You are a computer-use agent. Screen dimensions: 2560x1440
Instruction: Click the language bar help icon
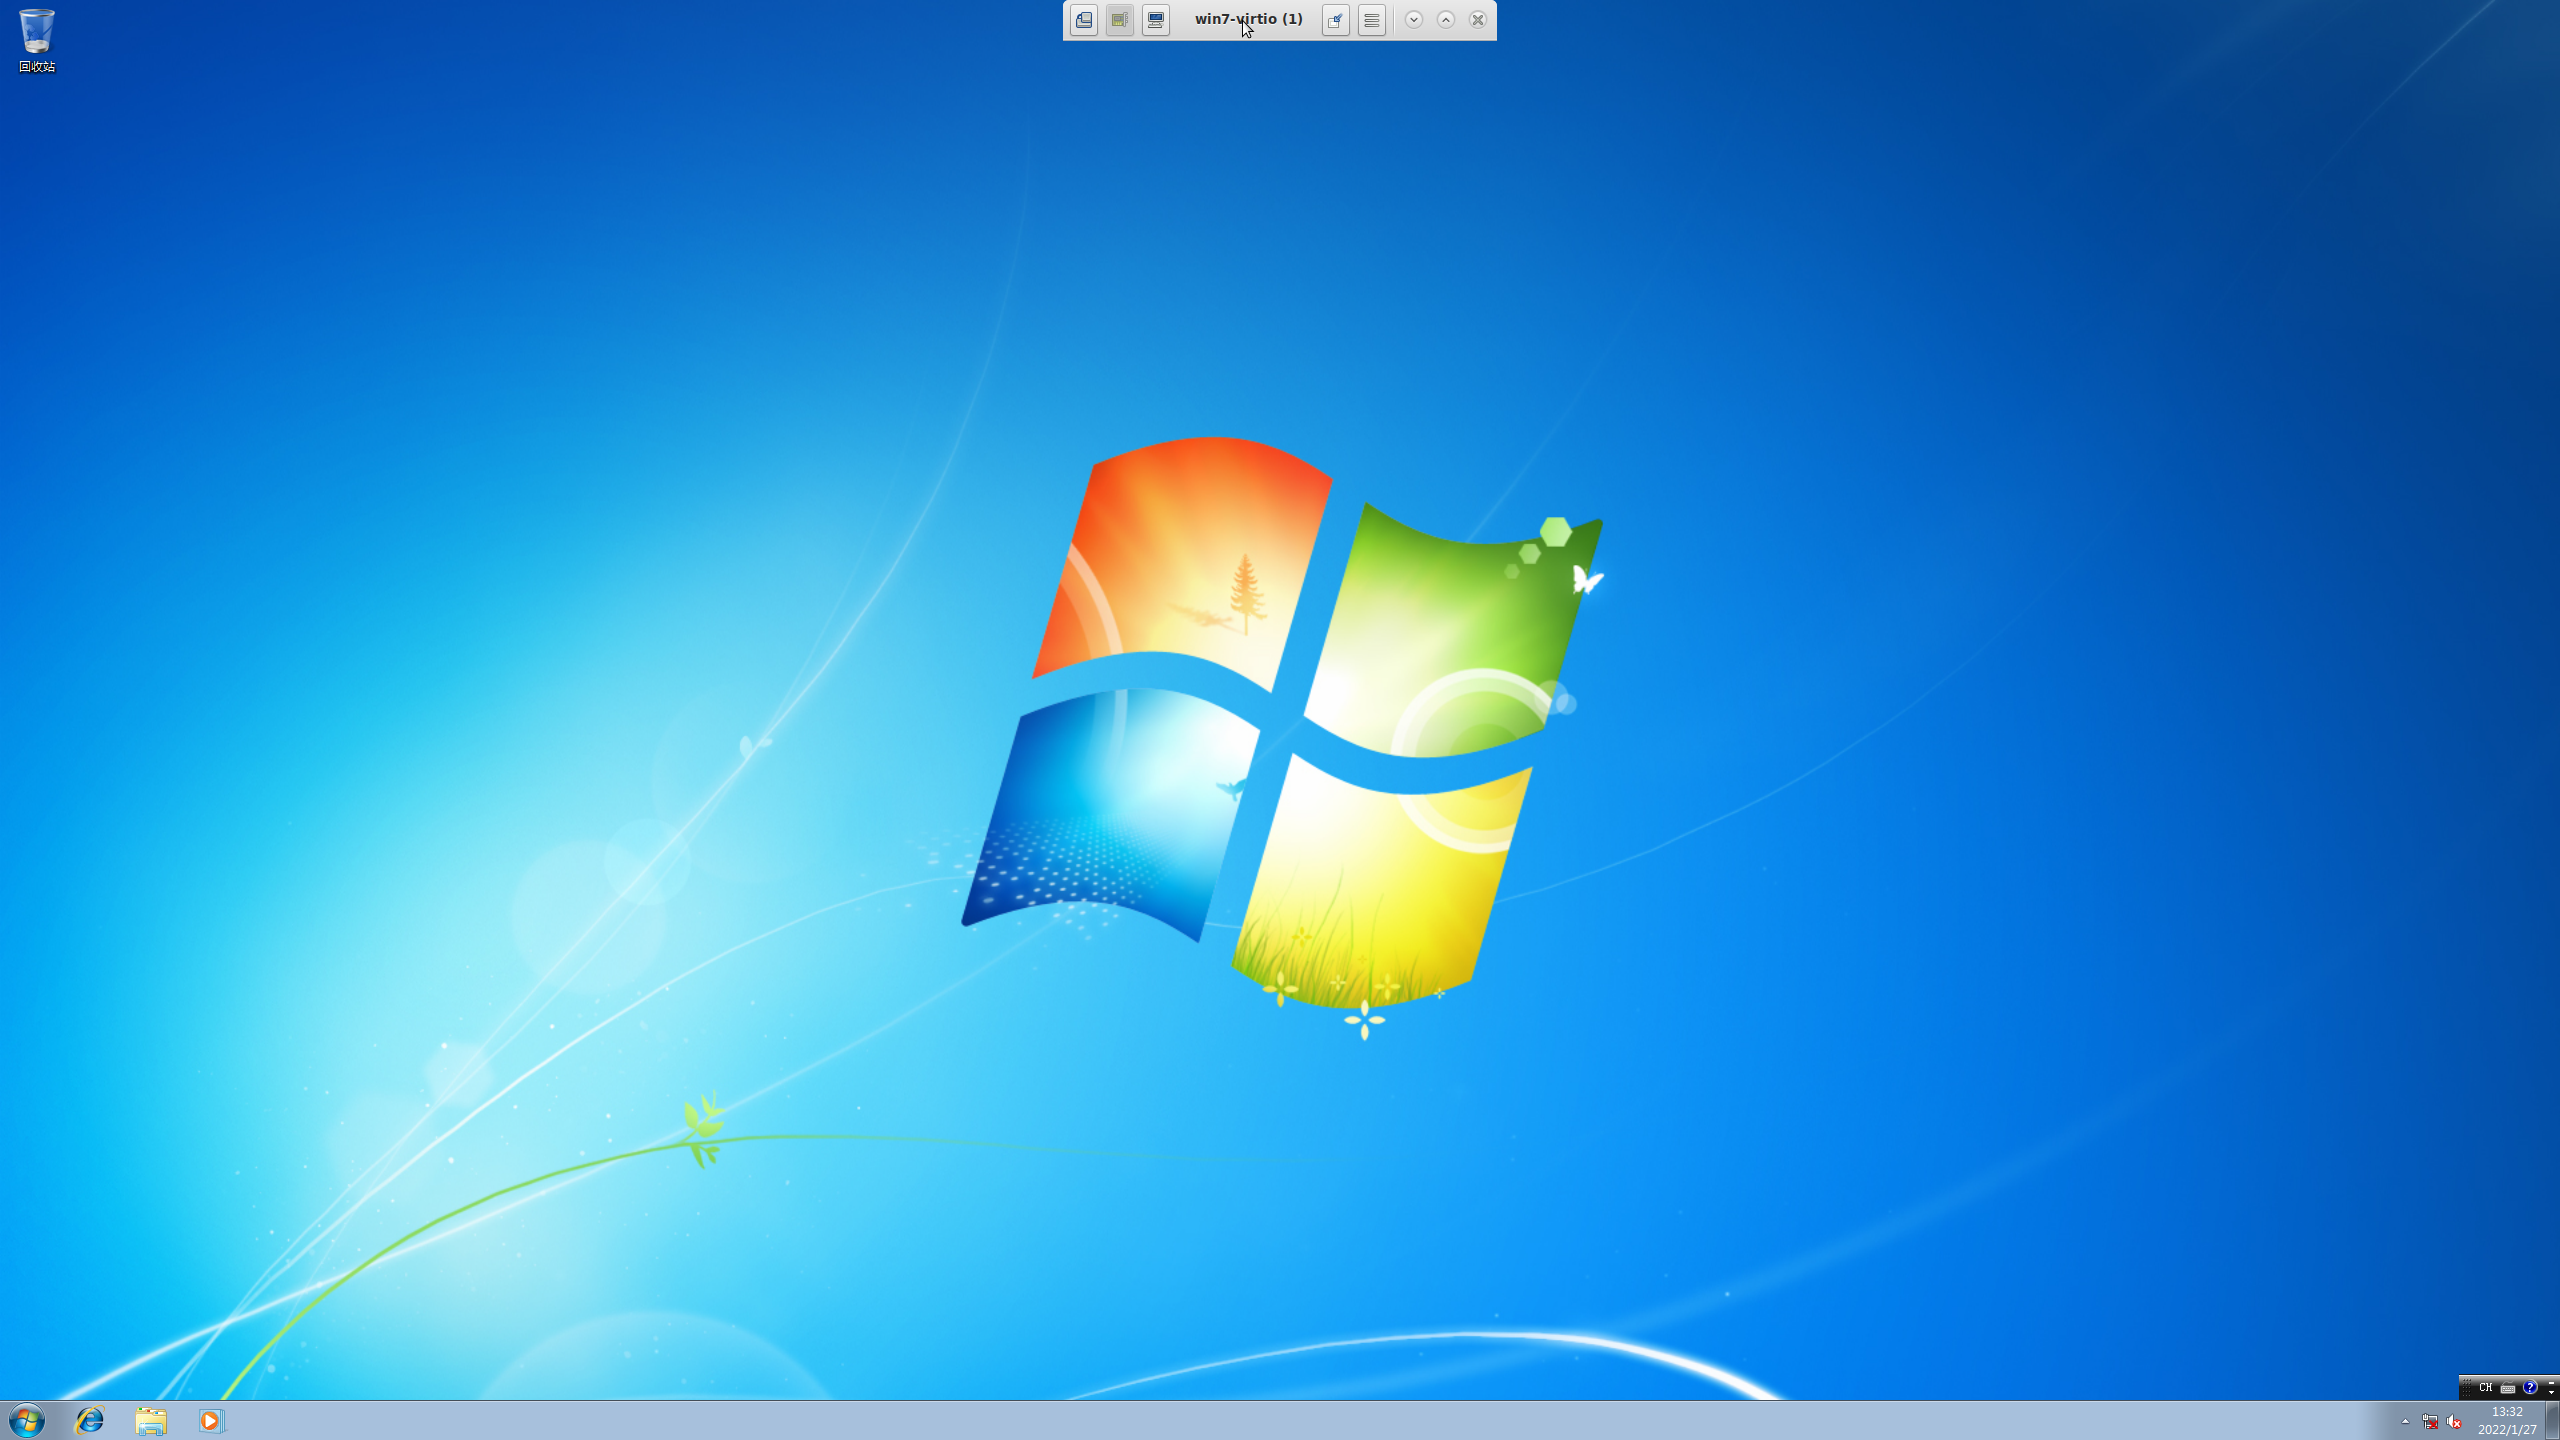click(x=2530, y=1387)
